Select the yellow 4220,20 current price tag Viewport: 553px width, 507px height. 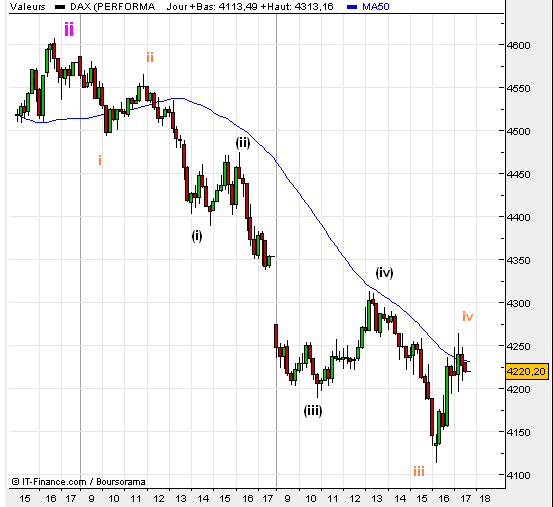527,371
